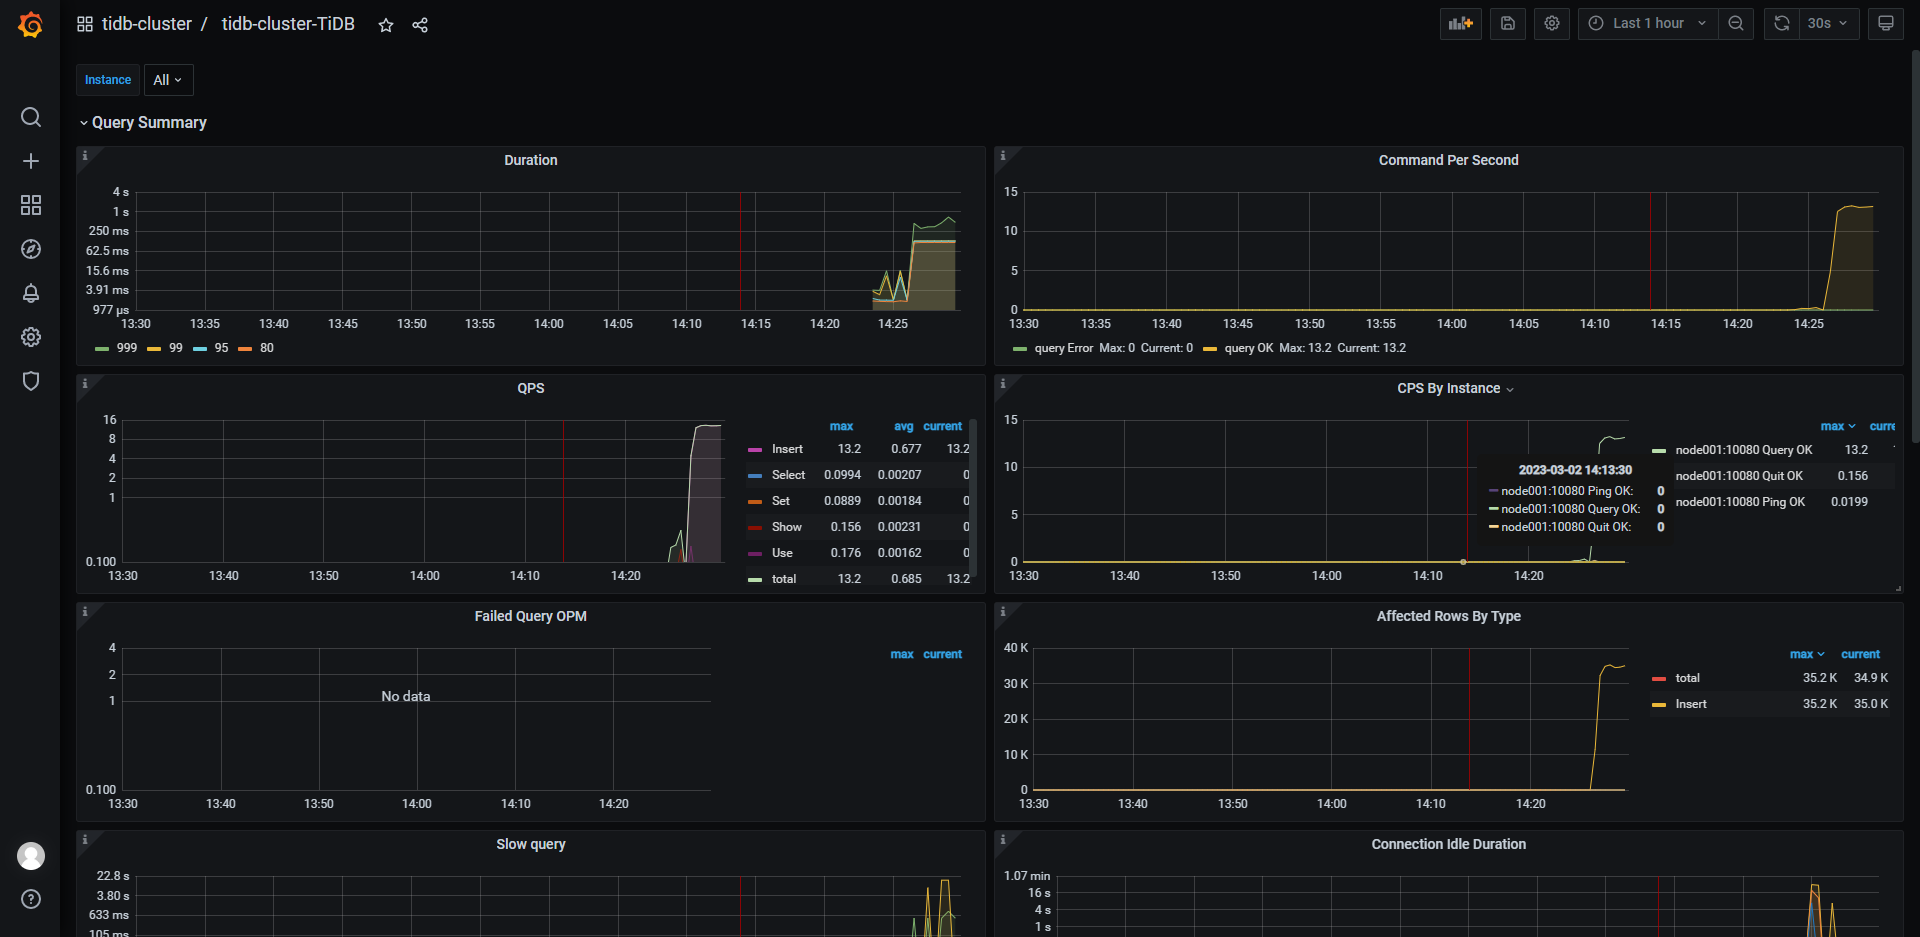Open the 30s refresh interval dropdown

[1828, 23]
